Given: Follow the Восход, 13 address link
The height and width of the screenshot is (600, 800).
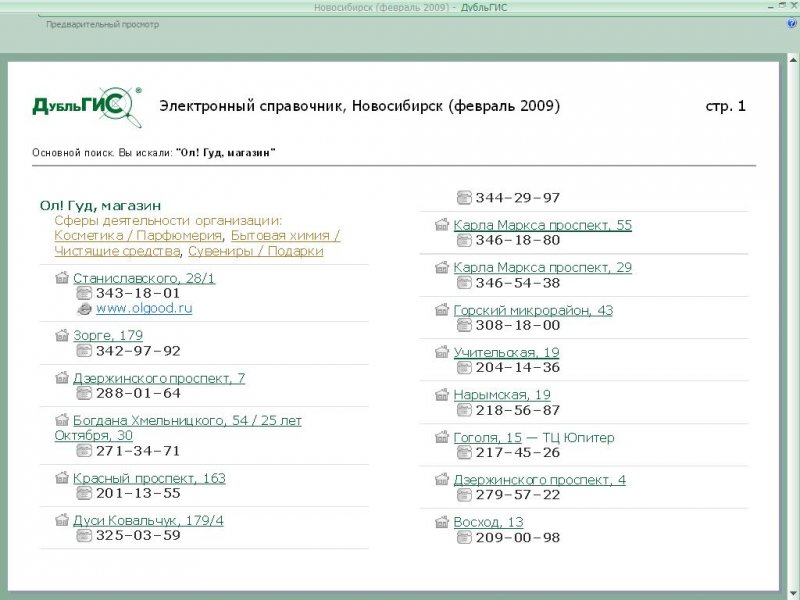Looking at the screenshot, I should pos(488,522).
